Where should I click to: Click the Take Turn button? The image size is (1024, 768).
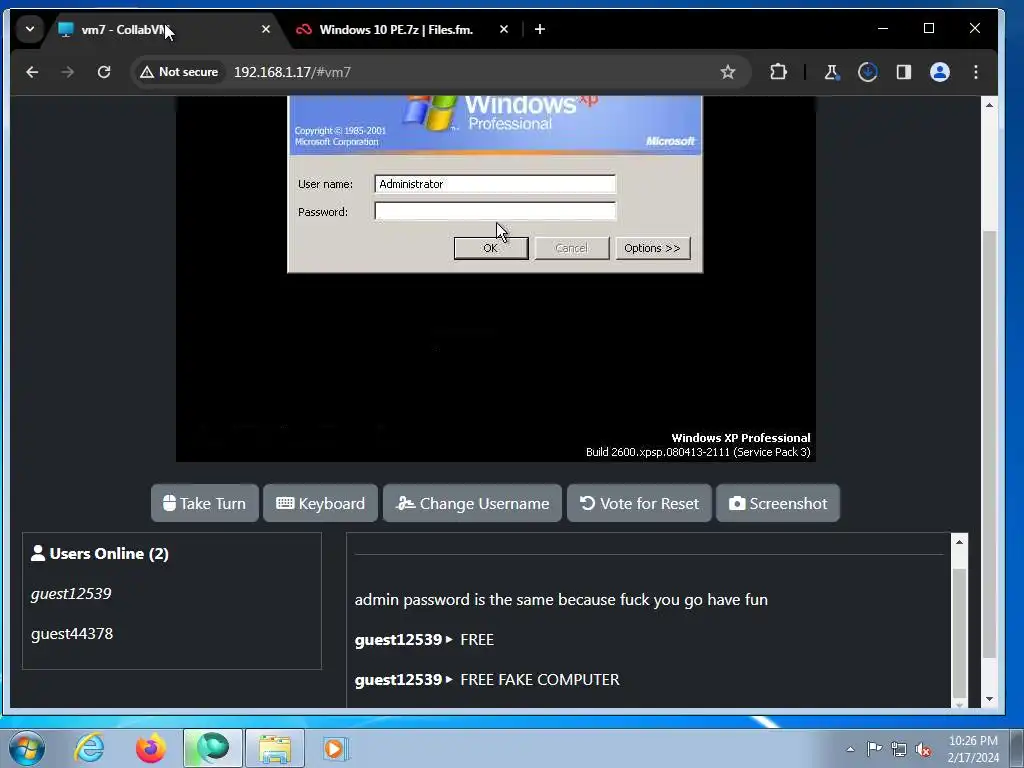pyautogui.click(x=205, y=503)
